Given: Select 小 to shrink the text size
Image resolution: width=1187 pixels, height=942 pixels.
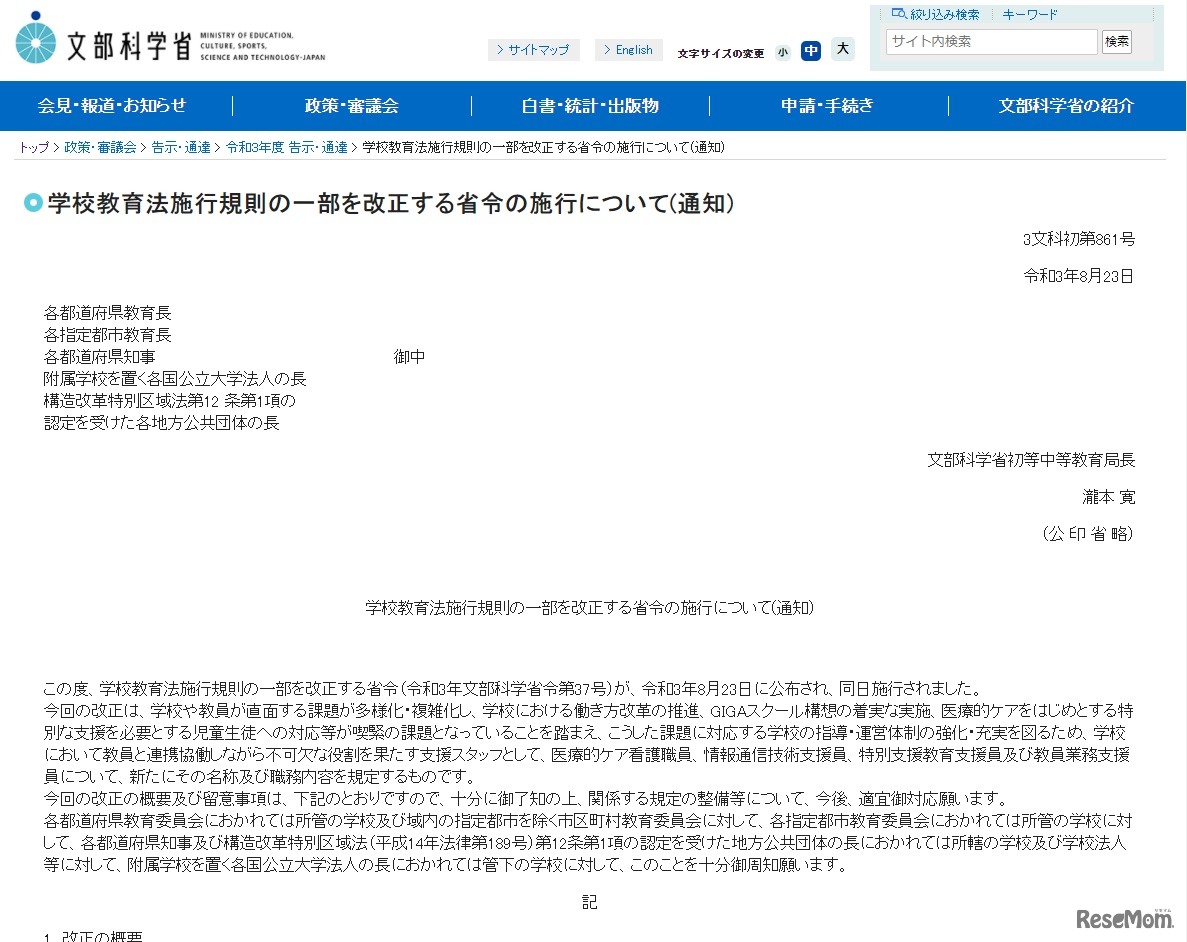Looking at the screenshot, I should 783,51.
